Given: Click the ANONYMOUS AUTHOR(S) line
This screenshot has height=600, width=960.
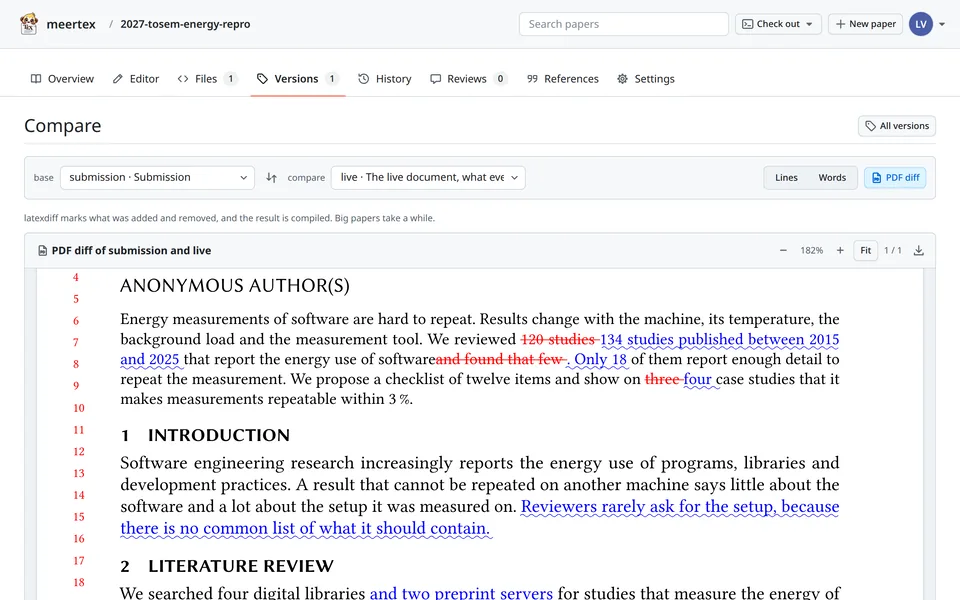Looking at the screenshot, I should (x=234, y=285).
